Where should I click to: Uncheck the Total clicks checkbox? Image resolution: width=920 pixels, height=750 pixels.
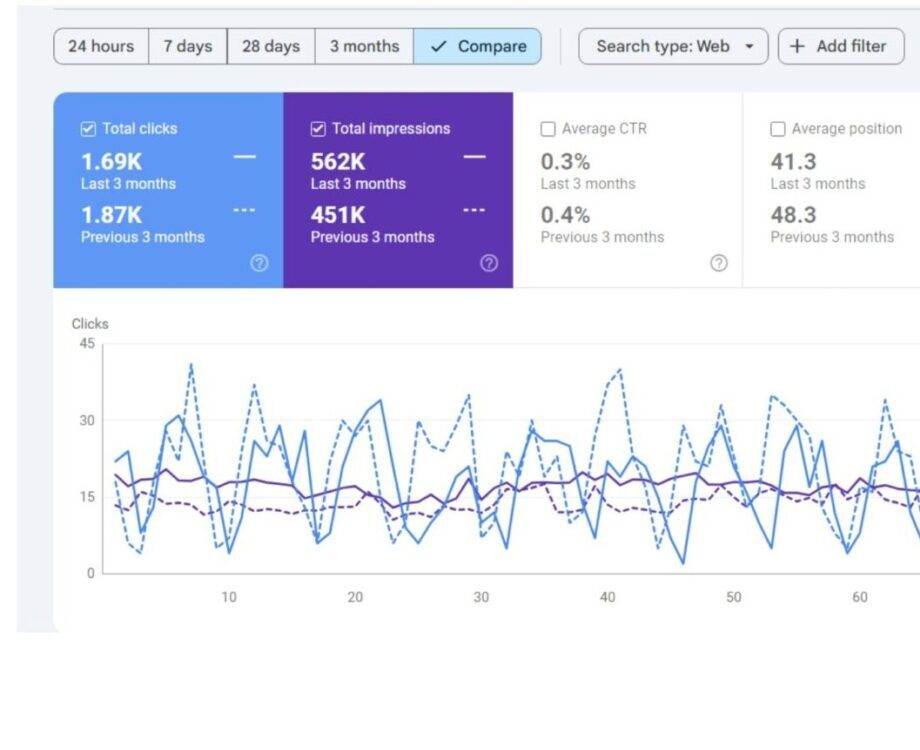tap(88, 129)
